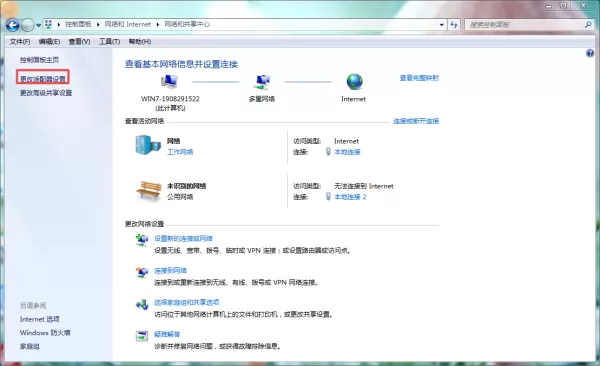Screen dimensions: 600x366
Task: Open the recent pages dropdown arrow
Action: [38, 26]
